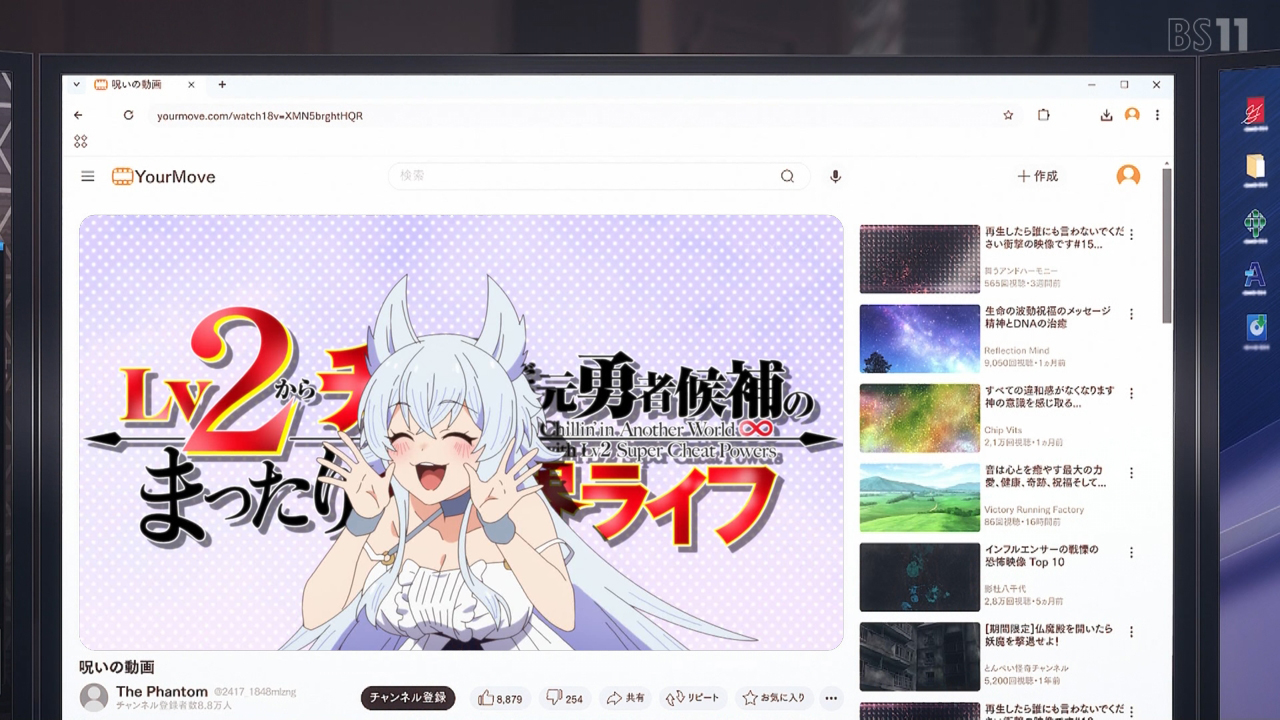The width and height of the screenshot is (1280, 720).
Task: Open the gray apartment building video thumbnail
Action: [919, 656]
